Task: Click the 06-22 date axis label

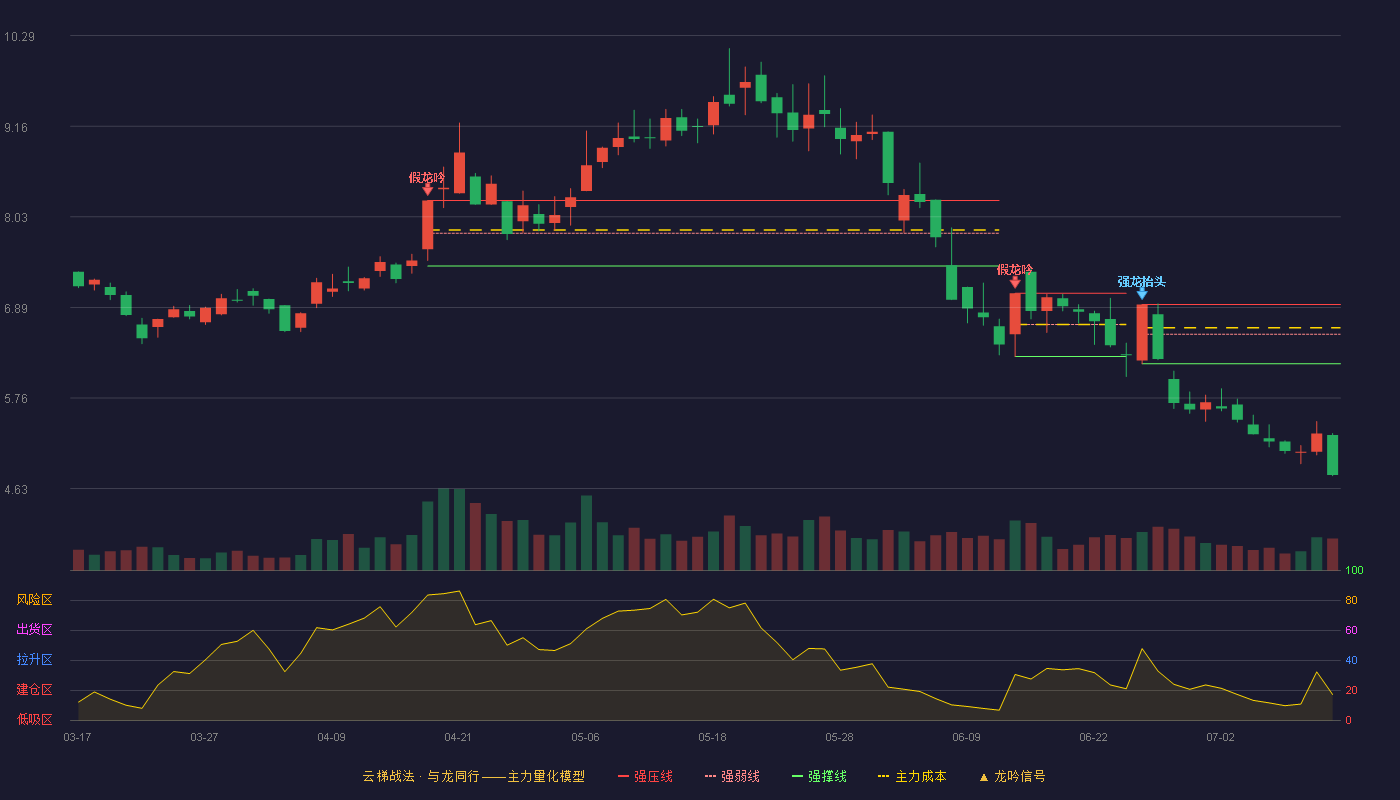Action: (x=1093, y=737)
